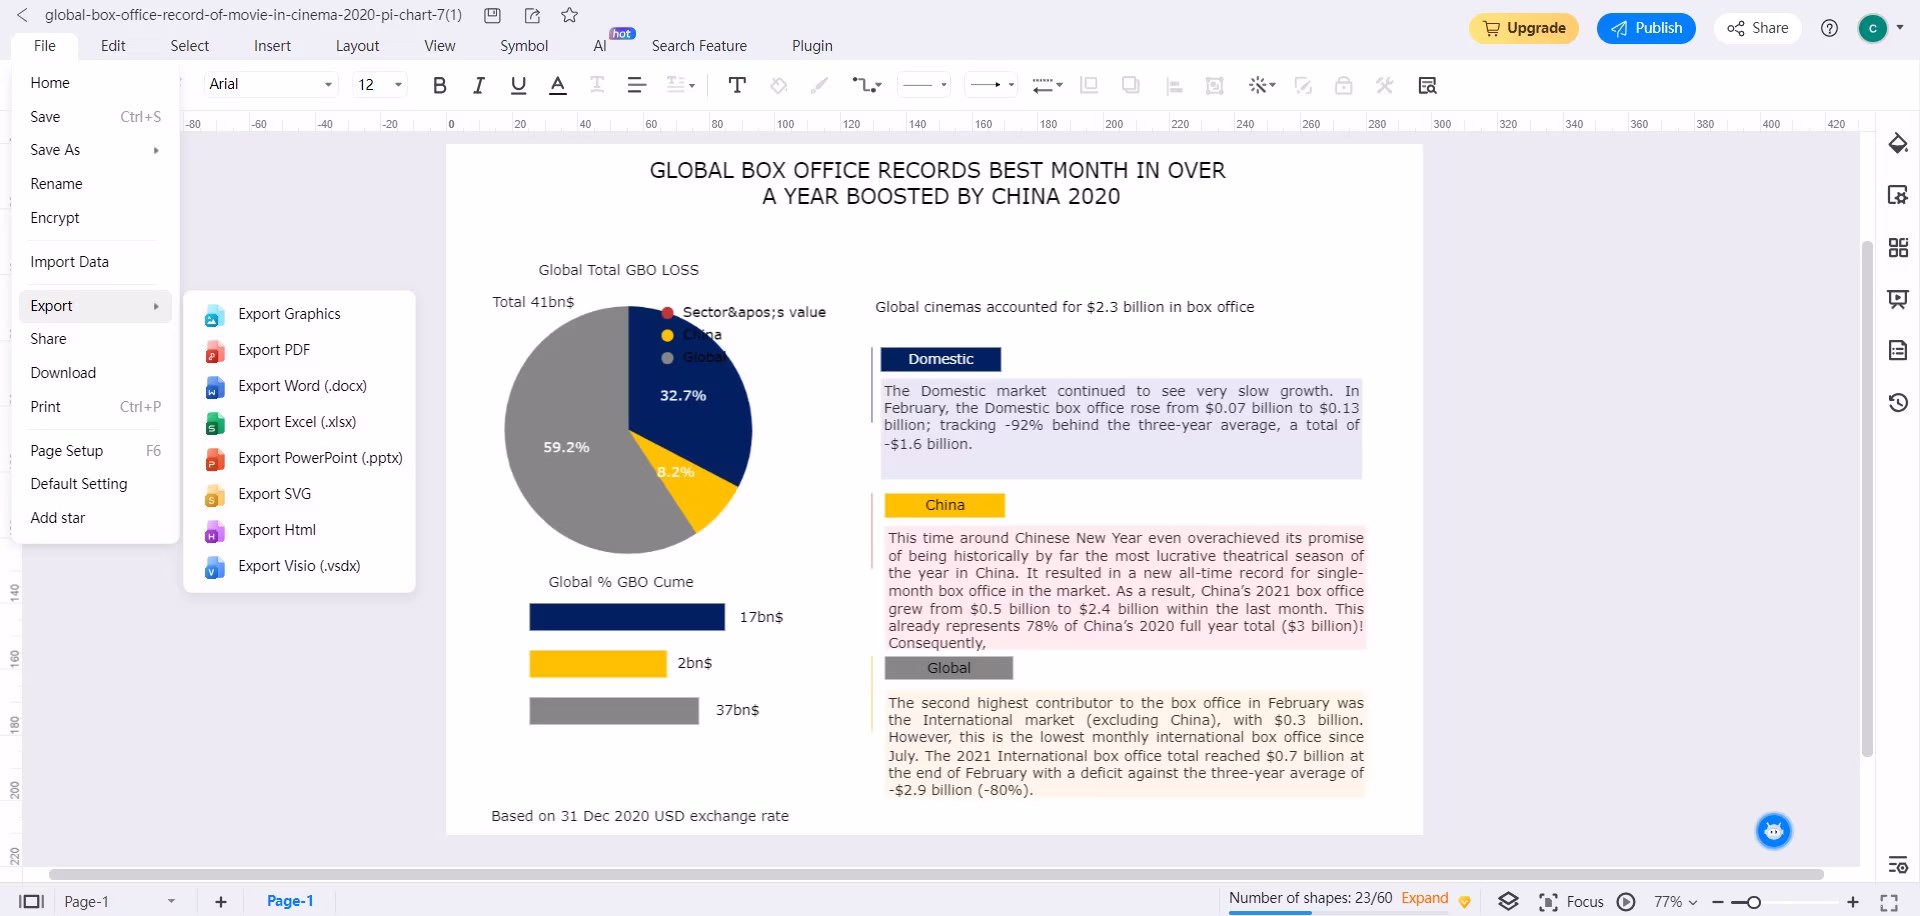Screen dimensions: 1920x916
Task: Open the Insert menu
Action: pos(272,46)
